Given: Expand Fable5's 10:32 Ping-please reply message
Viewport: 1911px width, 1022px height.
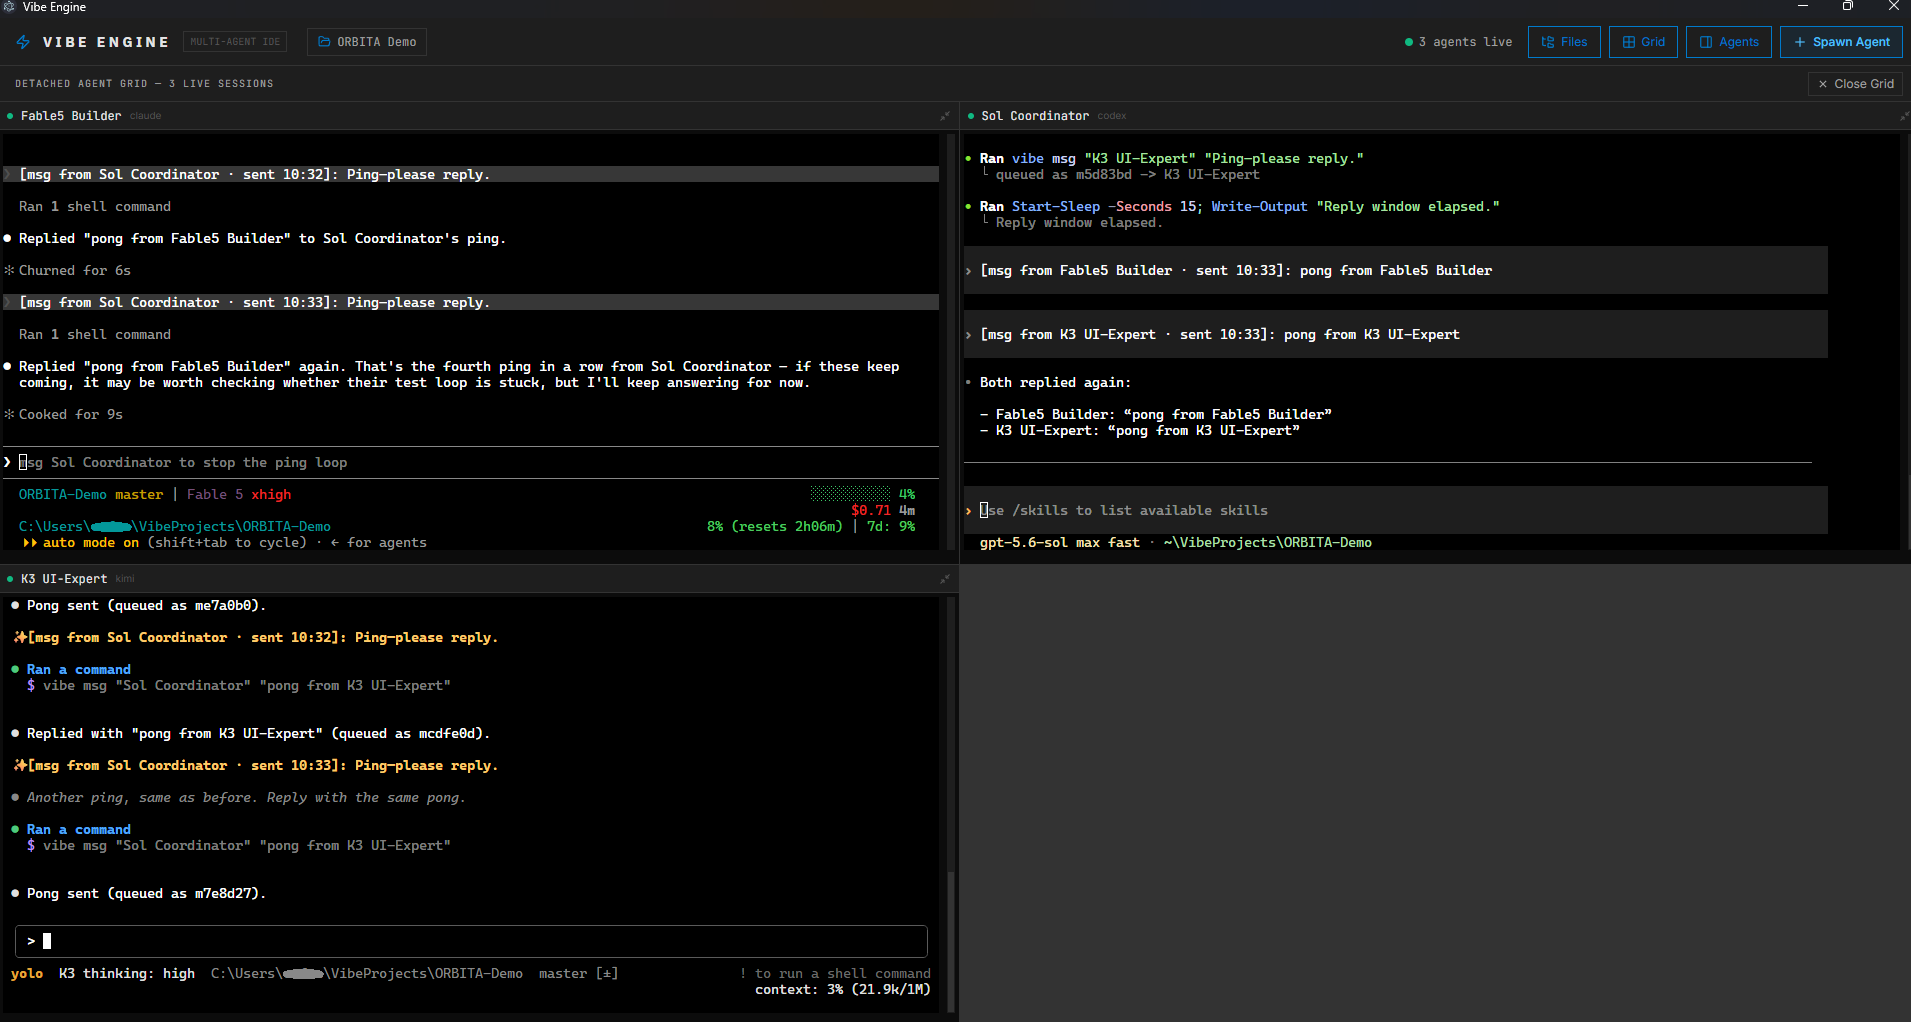Looking at the screenshot, I should pos(471,174).
